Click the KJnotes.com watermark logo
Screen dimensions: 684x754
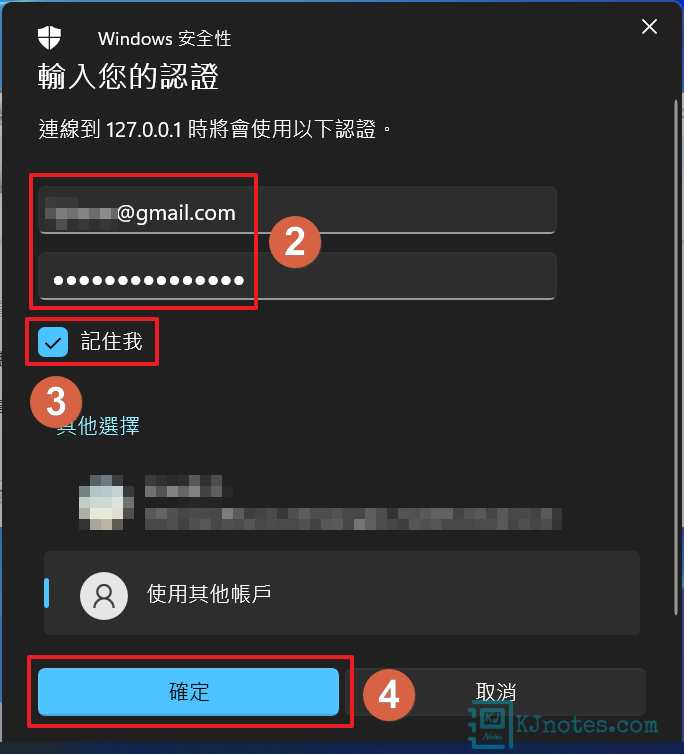[563, 724]
